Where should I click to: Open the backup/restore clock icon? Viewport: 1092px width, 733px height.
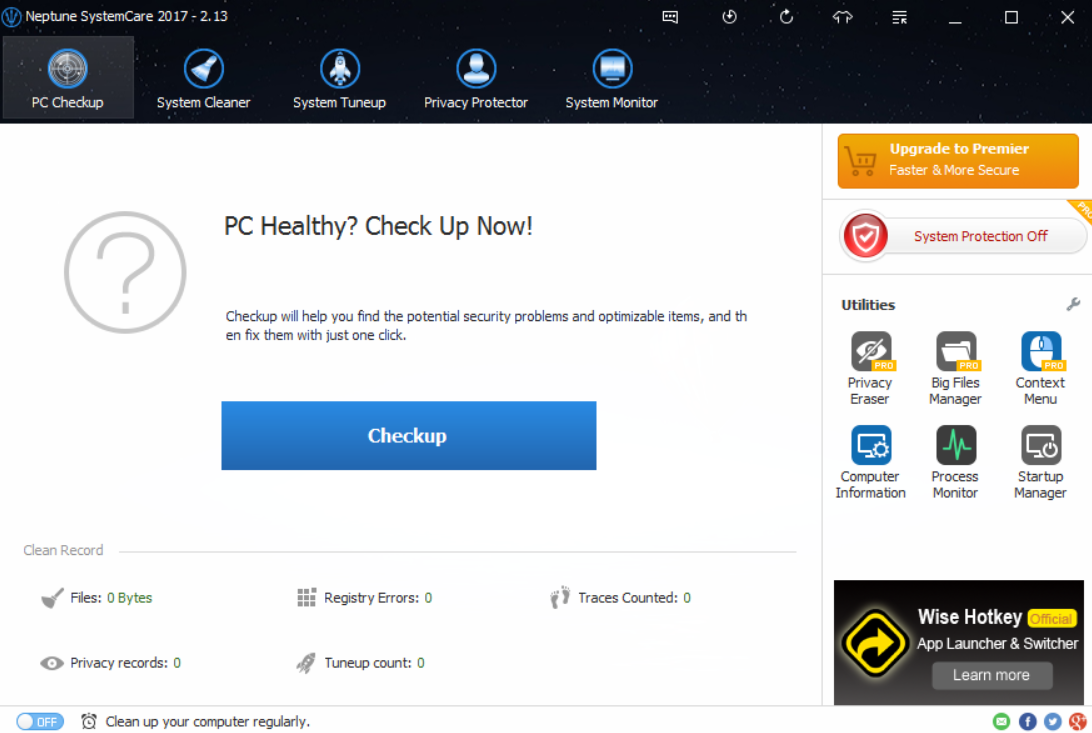click(x=729, y=17)
